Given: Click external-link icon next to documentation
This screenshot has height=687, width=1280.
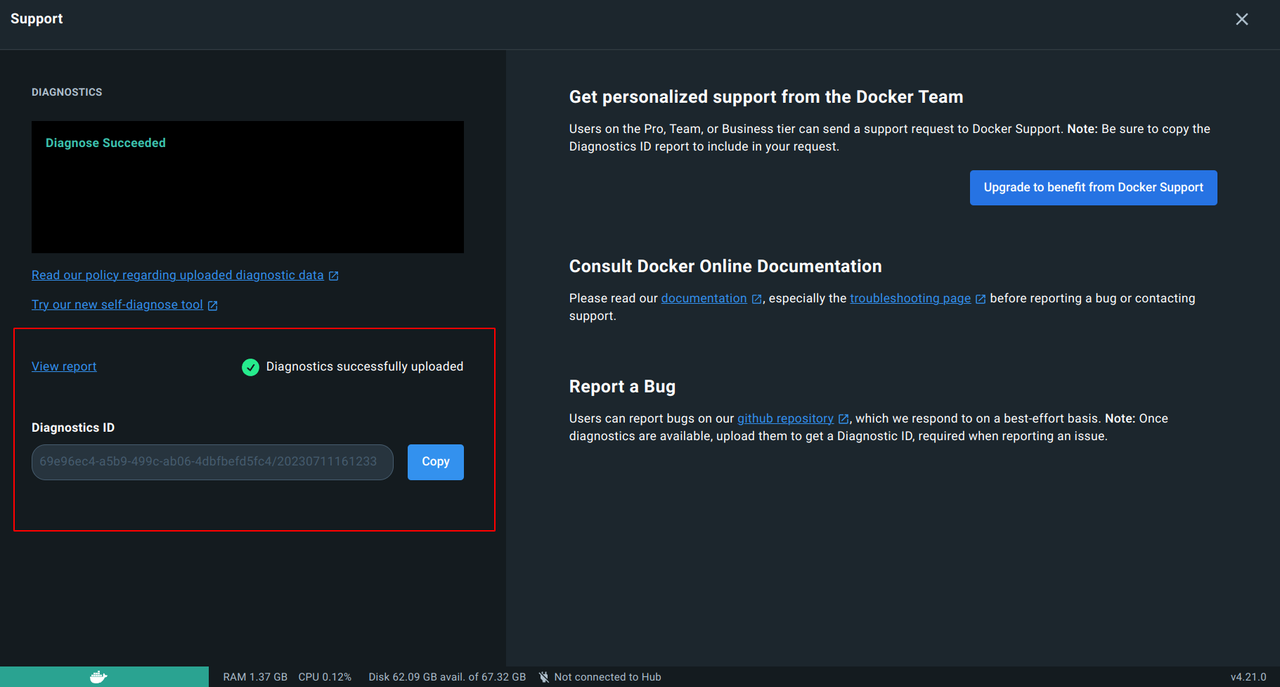Looking at the screenshot, I should click(x=757, y=299).
